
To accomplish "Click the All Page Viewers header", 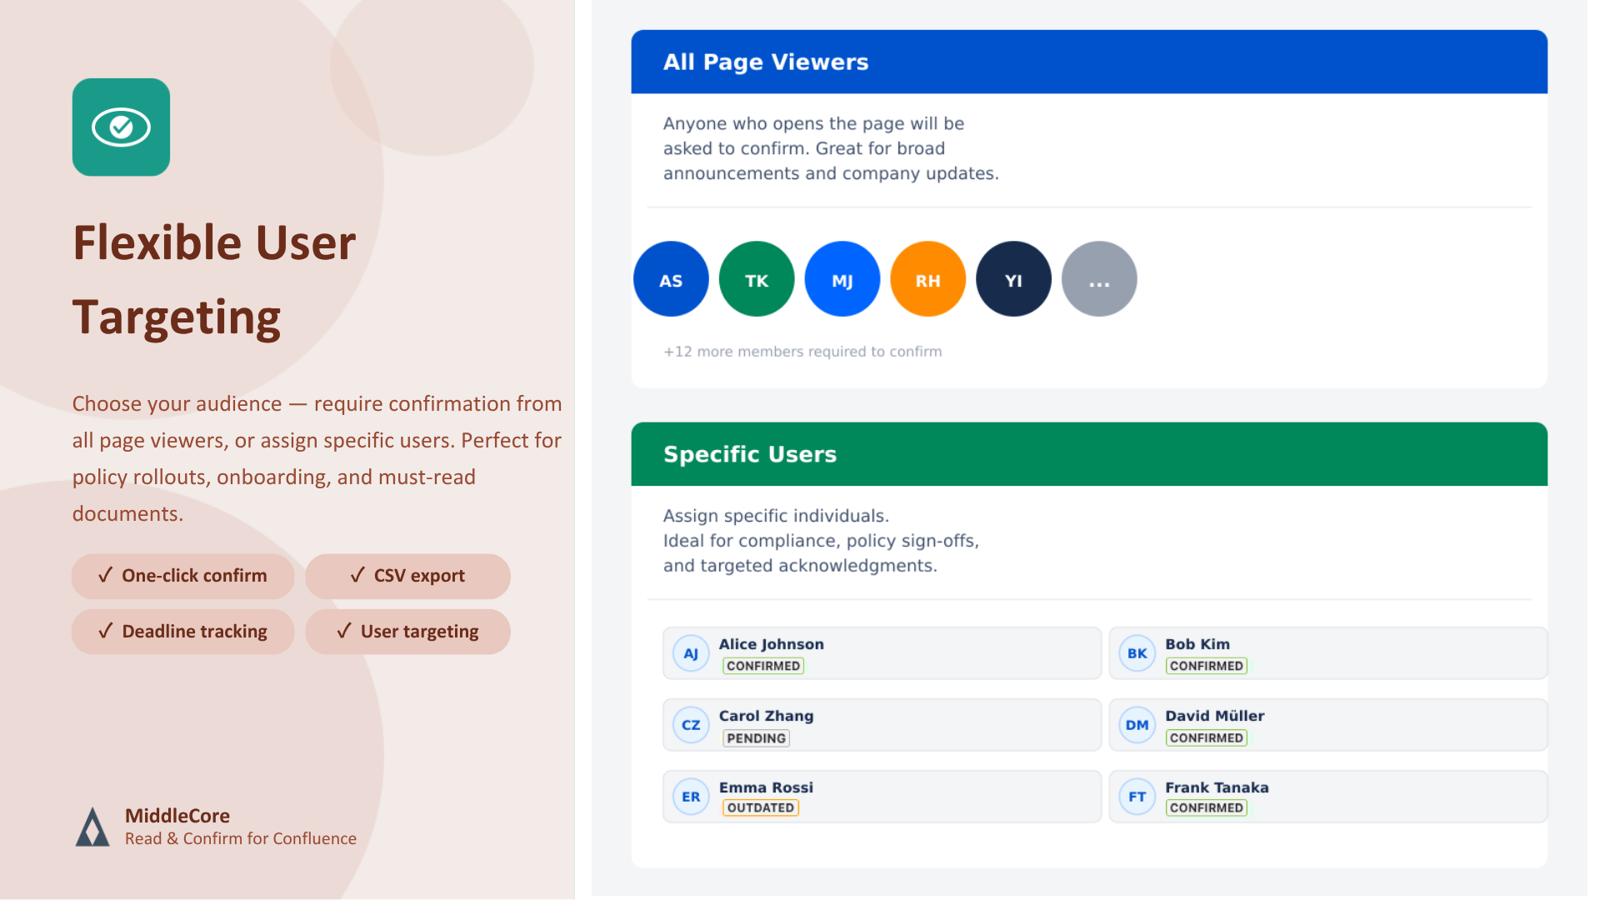I will (1089, 62).
